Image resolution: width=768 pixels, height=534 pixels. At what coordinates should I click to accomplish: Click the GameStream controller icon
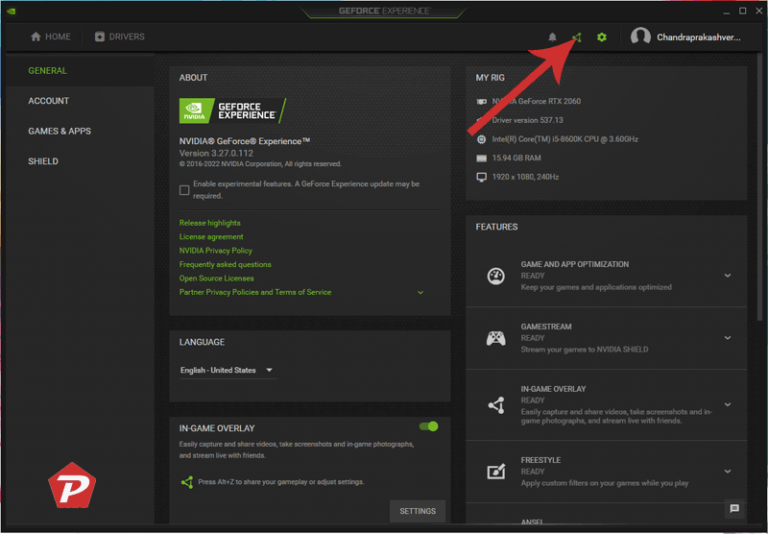coord(496,338)
